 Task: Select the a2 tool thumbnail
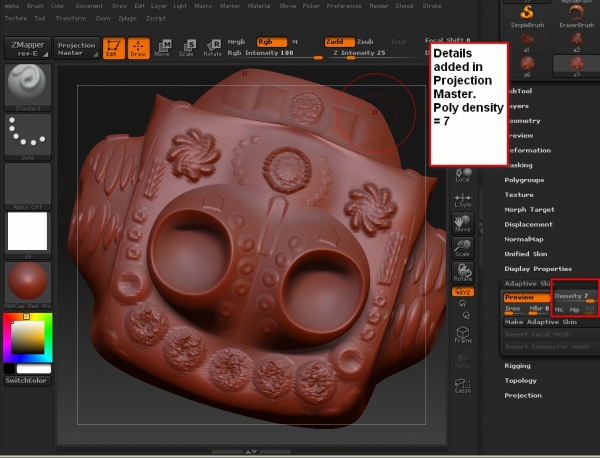click(x=576, y=42)
